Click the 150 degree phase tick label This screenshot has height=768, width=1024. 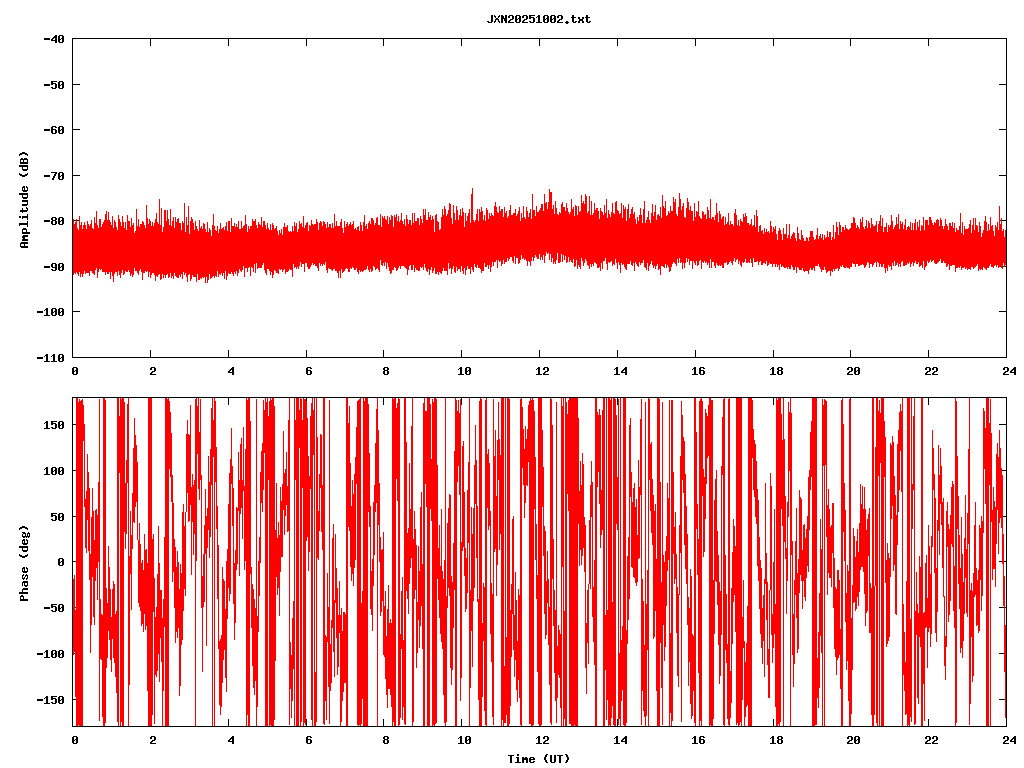click(x=54, y=425)
